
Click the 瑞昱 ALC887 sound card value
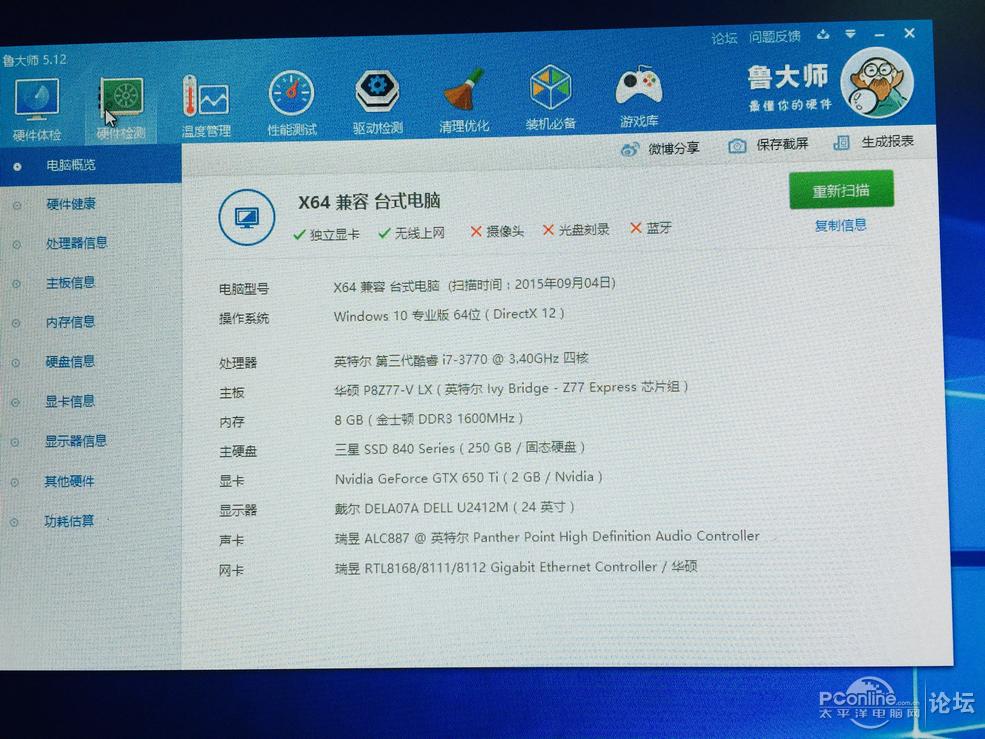(547, 537)
